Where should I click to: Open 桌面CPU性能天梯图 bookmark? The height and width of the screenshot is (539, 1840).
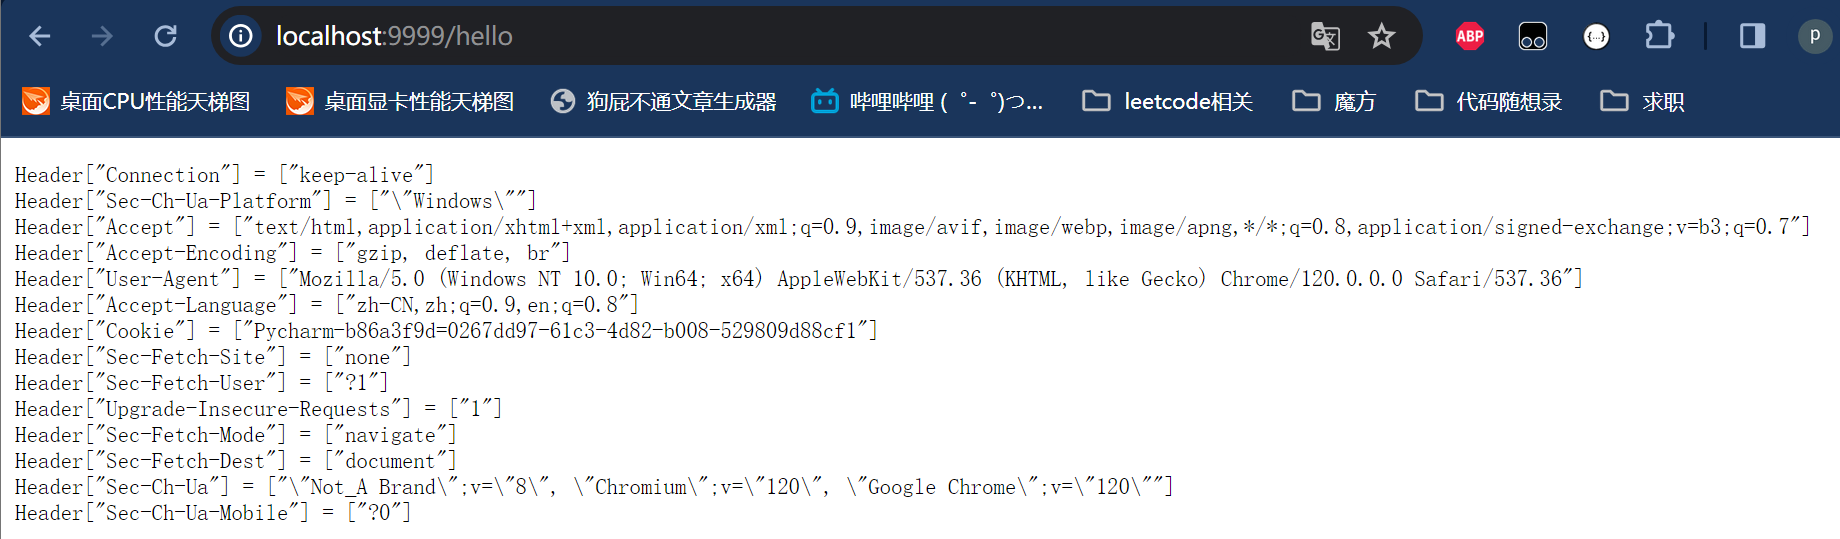[136, 101]
